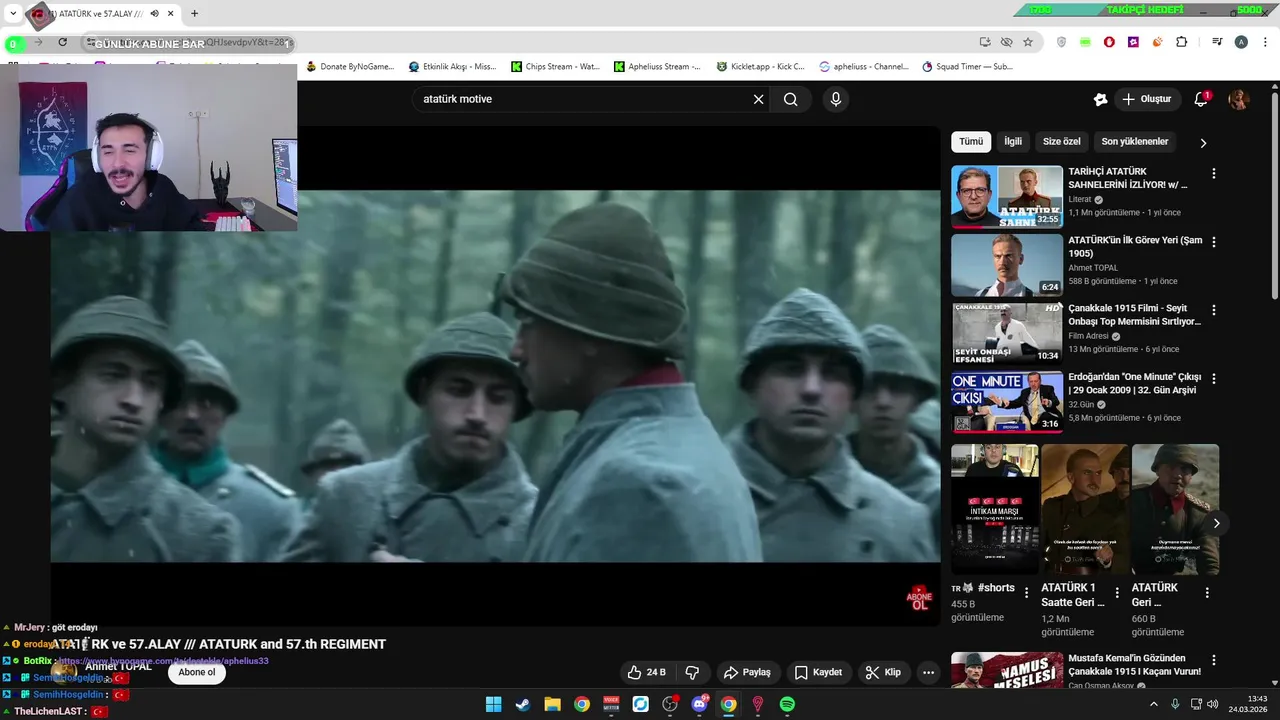1280x720 pixels.
Task: Open the gray shield extension
Action: (1061, 42)
